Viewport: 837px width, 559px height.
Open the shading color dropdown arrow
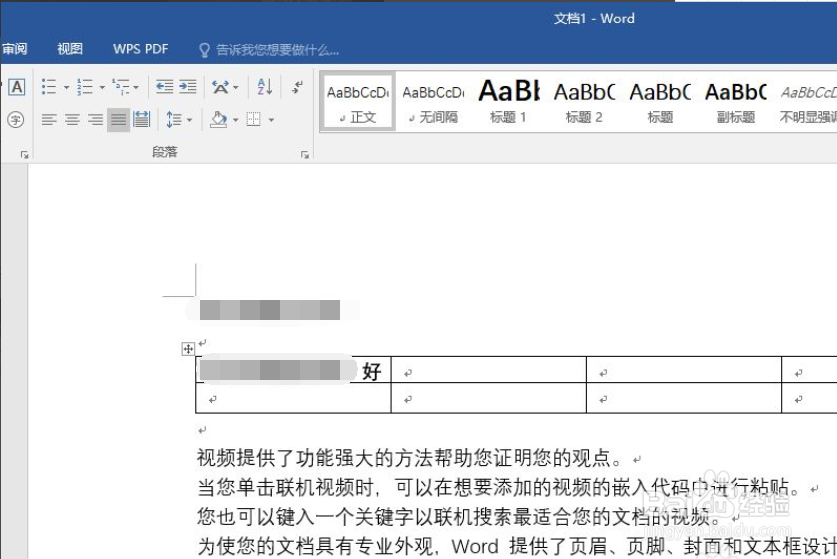(x=235, y=120)
